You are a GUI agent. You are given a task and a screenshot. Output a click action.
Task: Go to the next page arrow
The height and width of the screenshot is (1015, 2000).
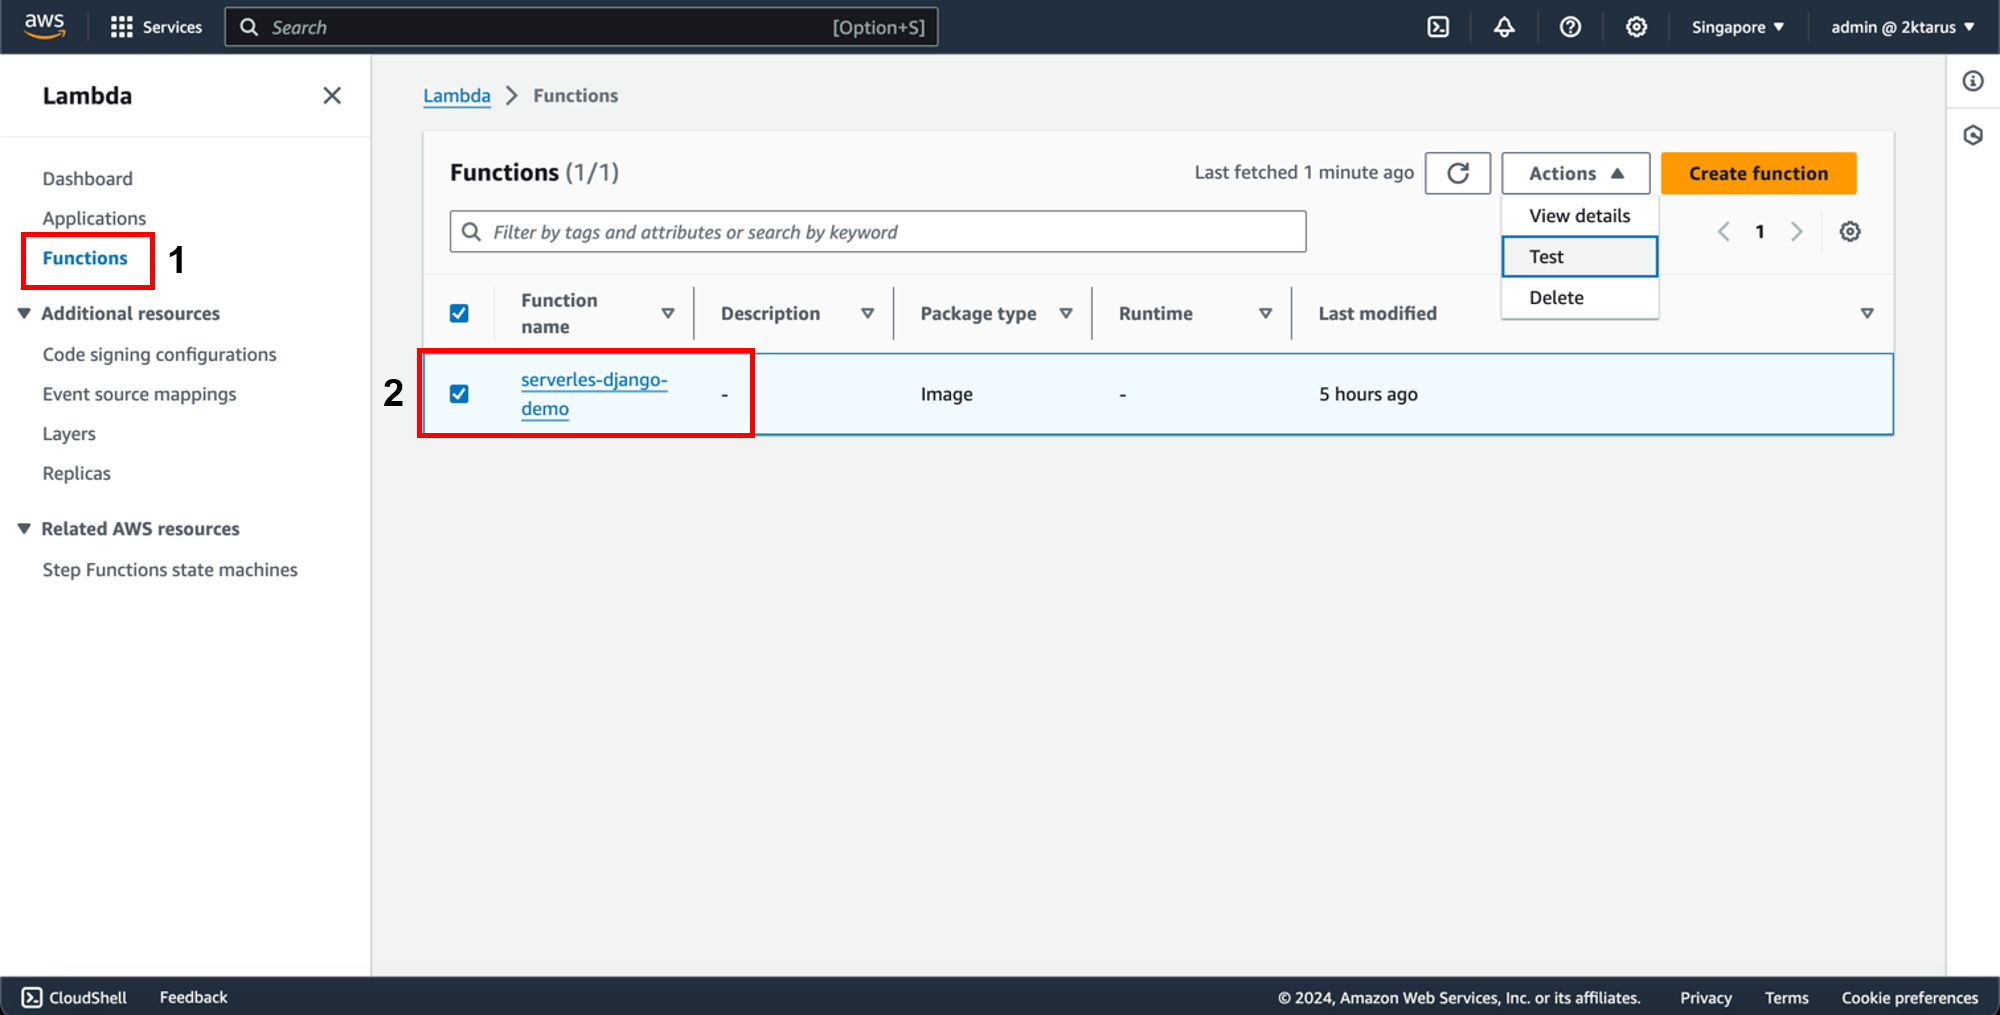click(1797, 232)
